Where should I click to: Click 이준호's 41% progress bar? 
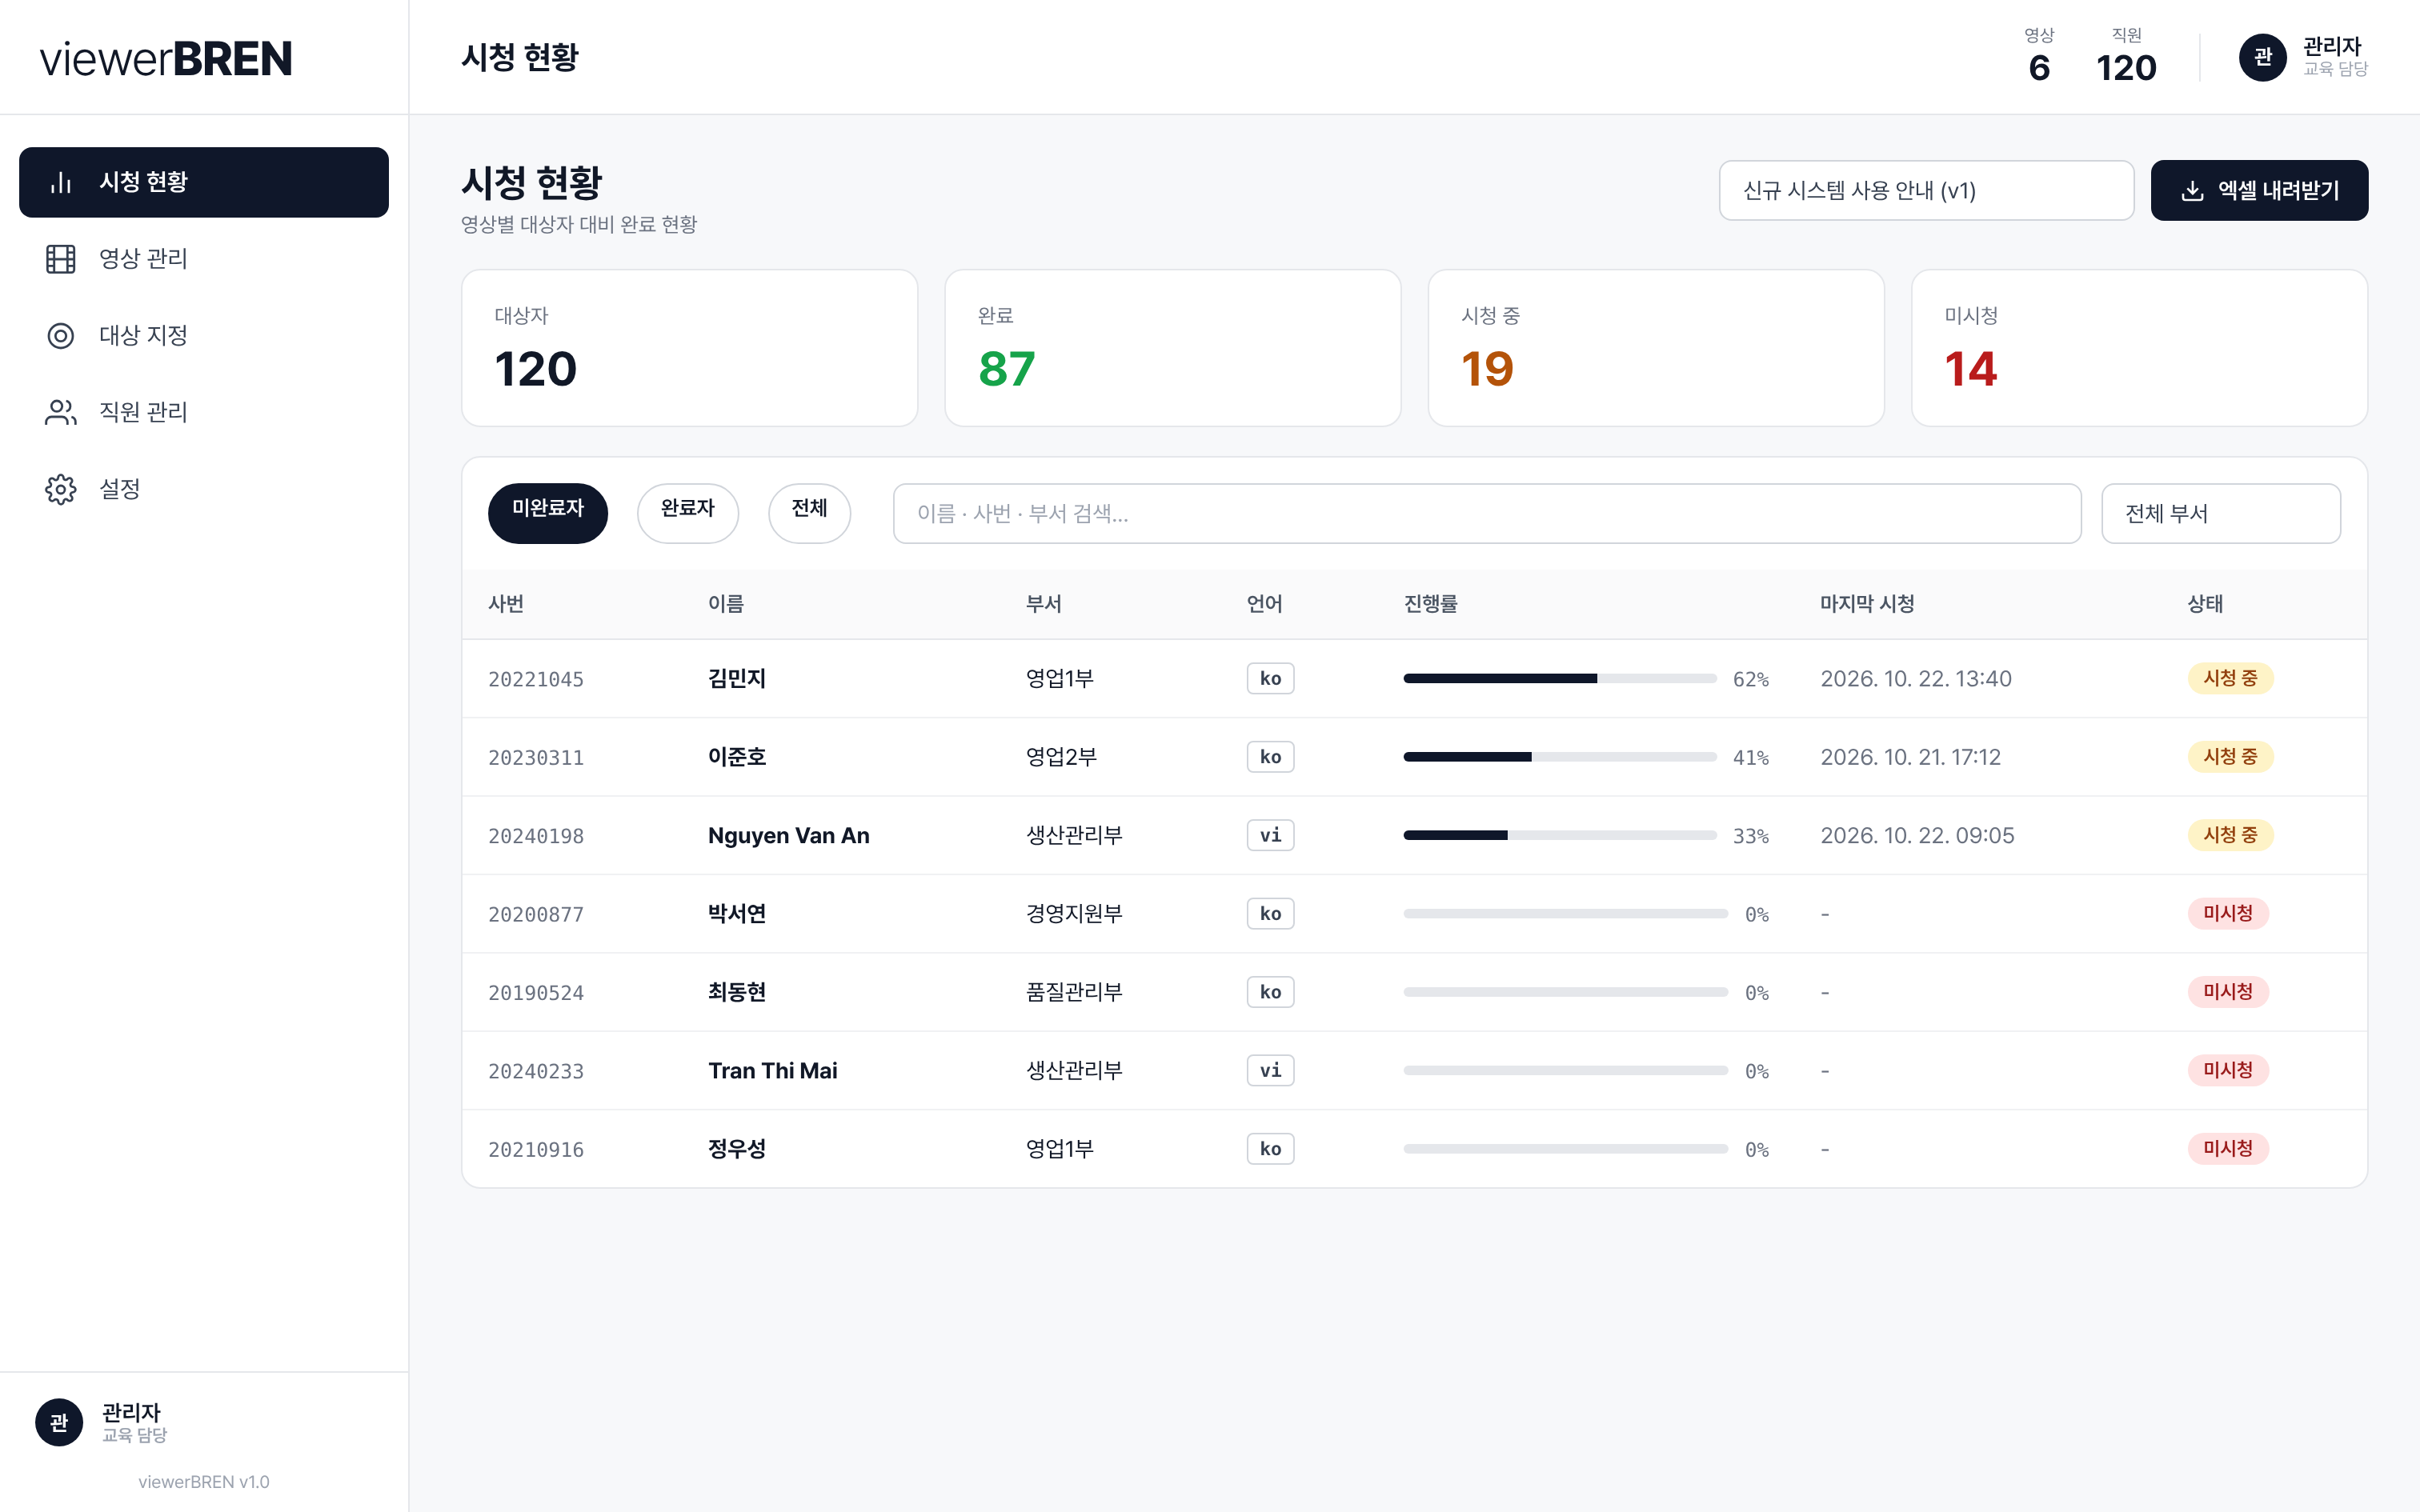(x=1560, y=757)
